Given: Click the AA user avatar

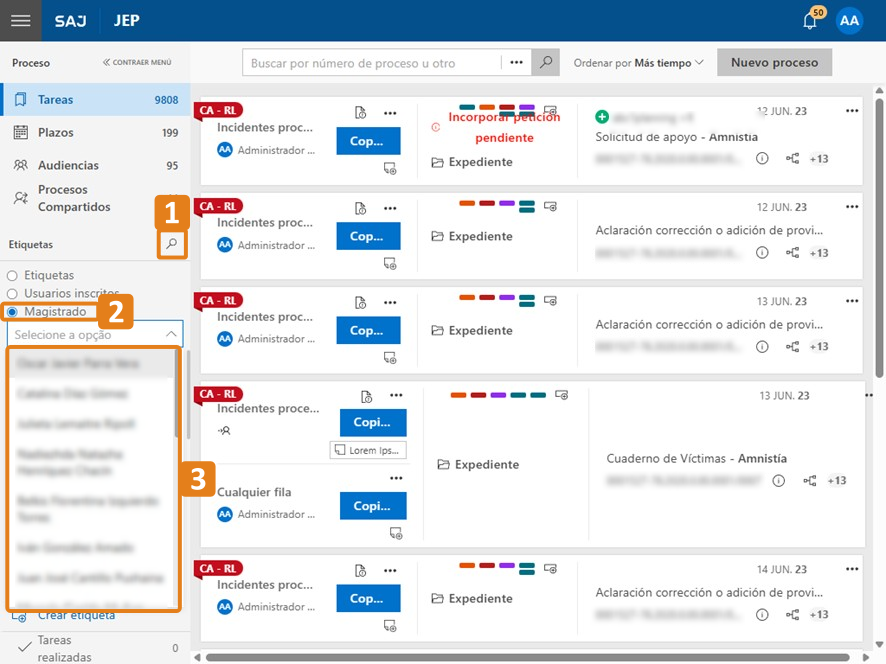Looking at the screenshot, I should tap(849, 20).
